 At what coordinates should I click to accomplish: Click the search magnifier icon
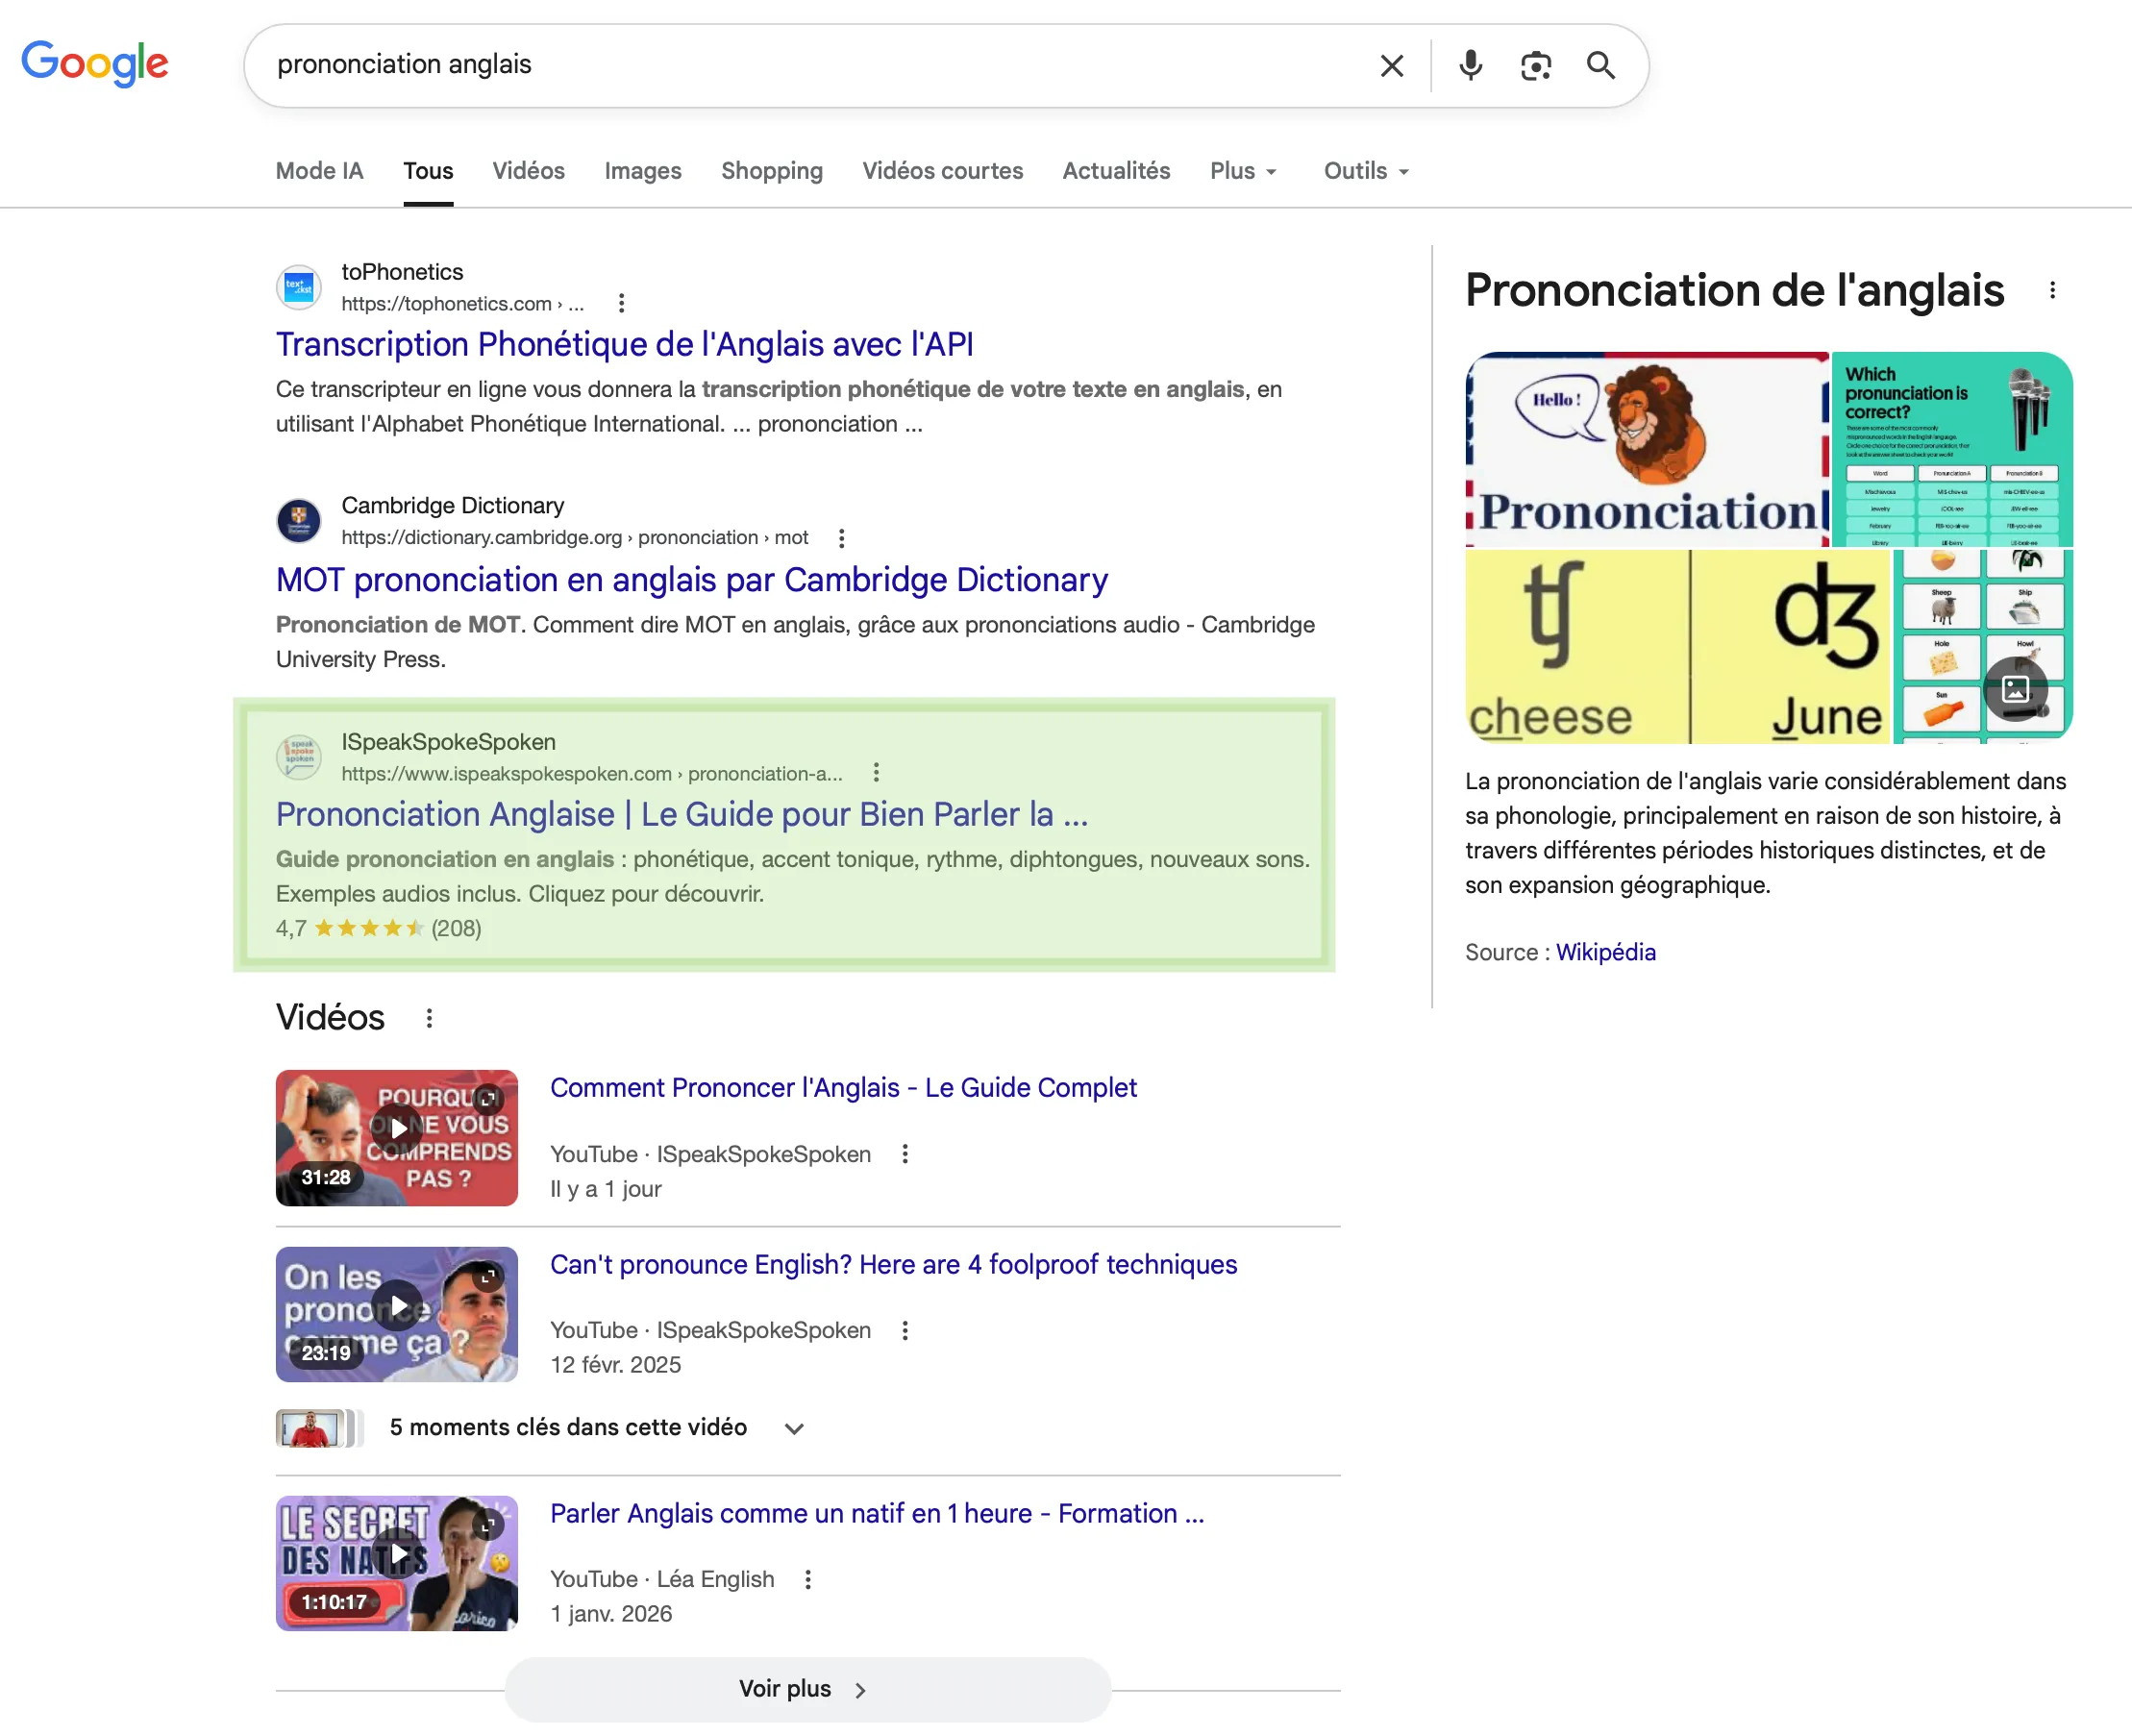tap(1601, 66)
